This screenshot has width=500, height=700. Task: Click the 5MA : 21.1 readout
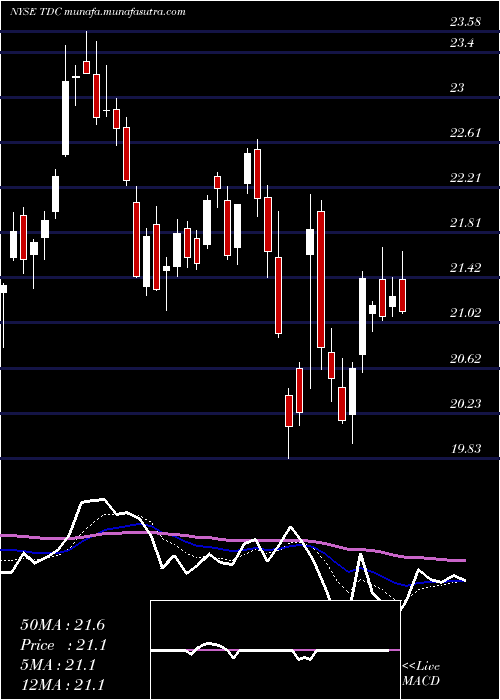coord(58,665)
